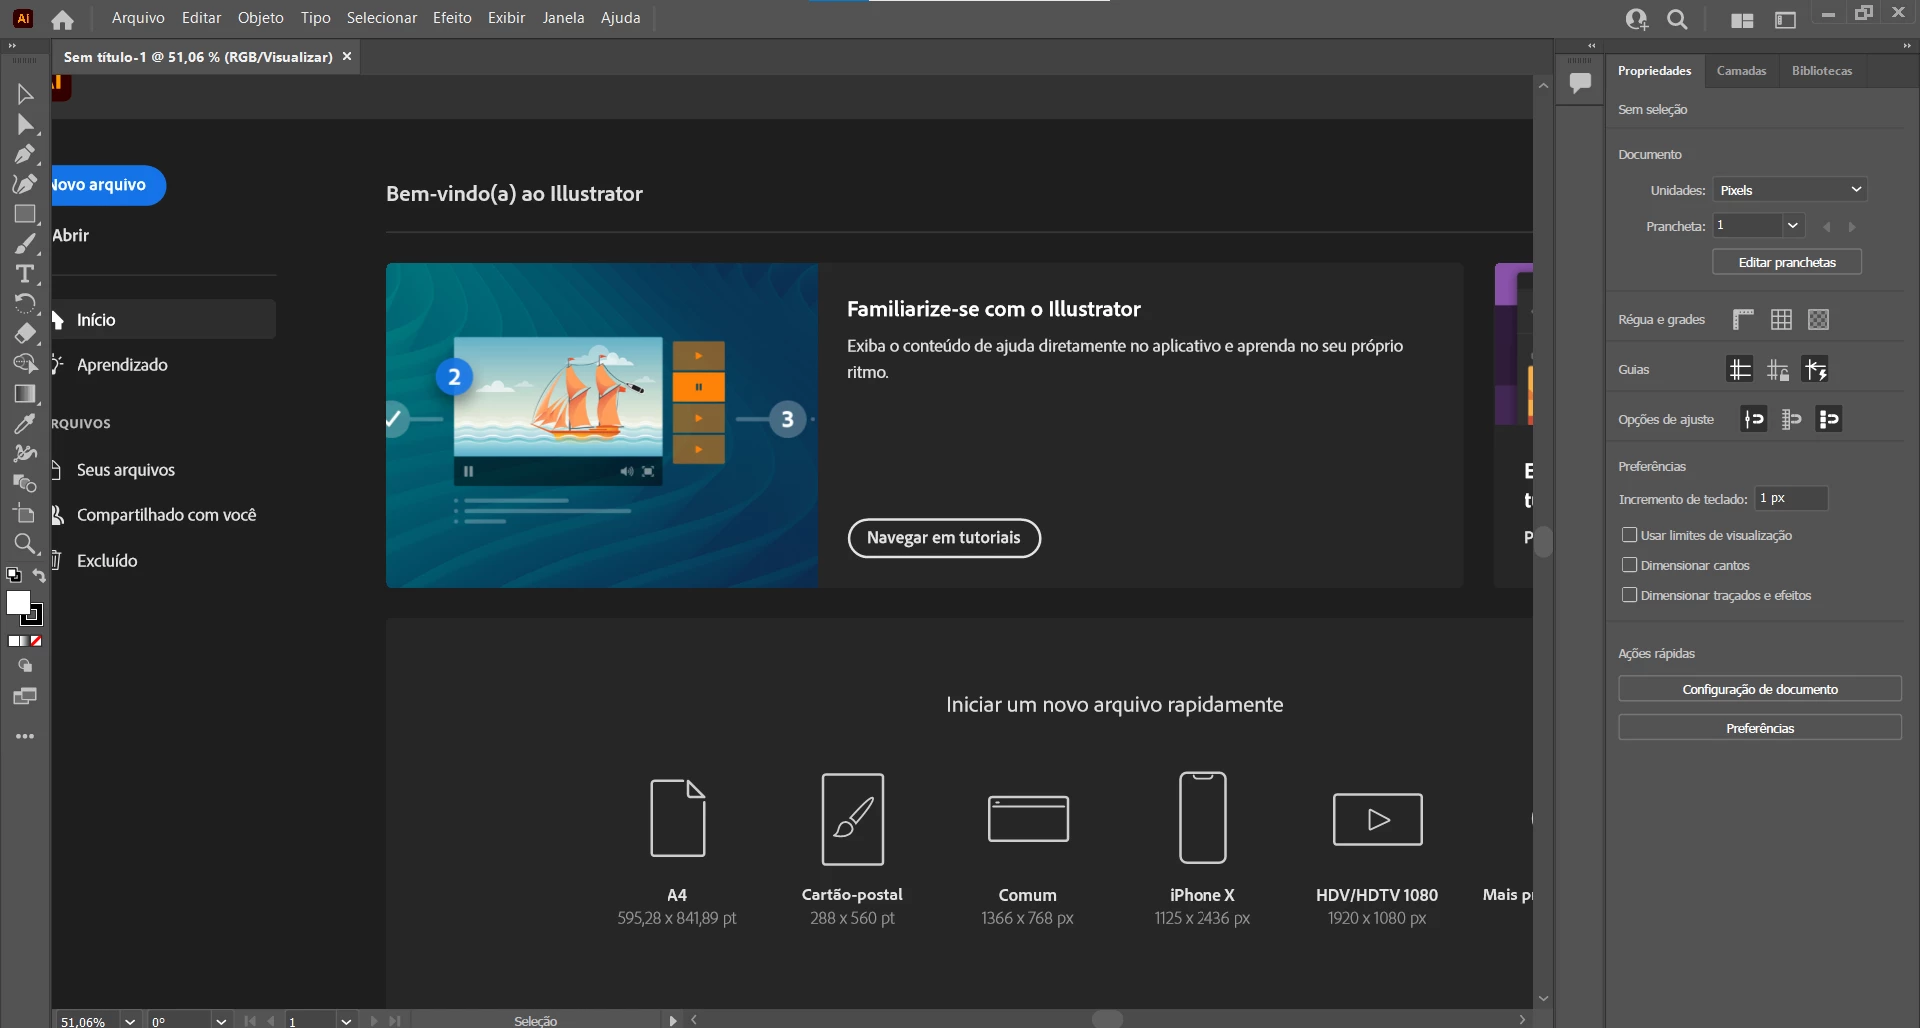Toggle snap to point option
The height and width of the screenshot is (1028, 1920).
coord(1754,420)
